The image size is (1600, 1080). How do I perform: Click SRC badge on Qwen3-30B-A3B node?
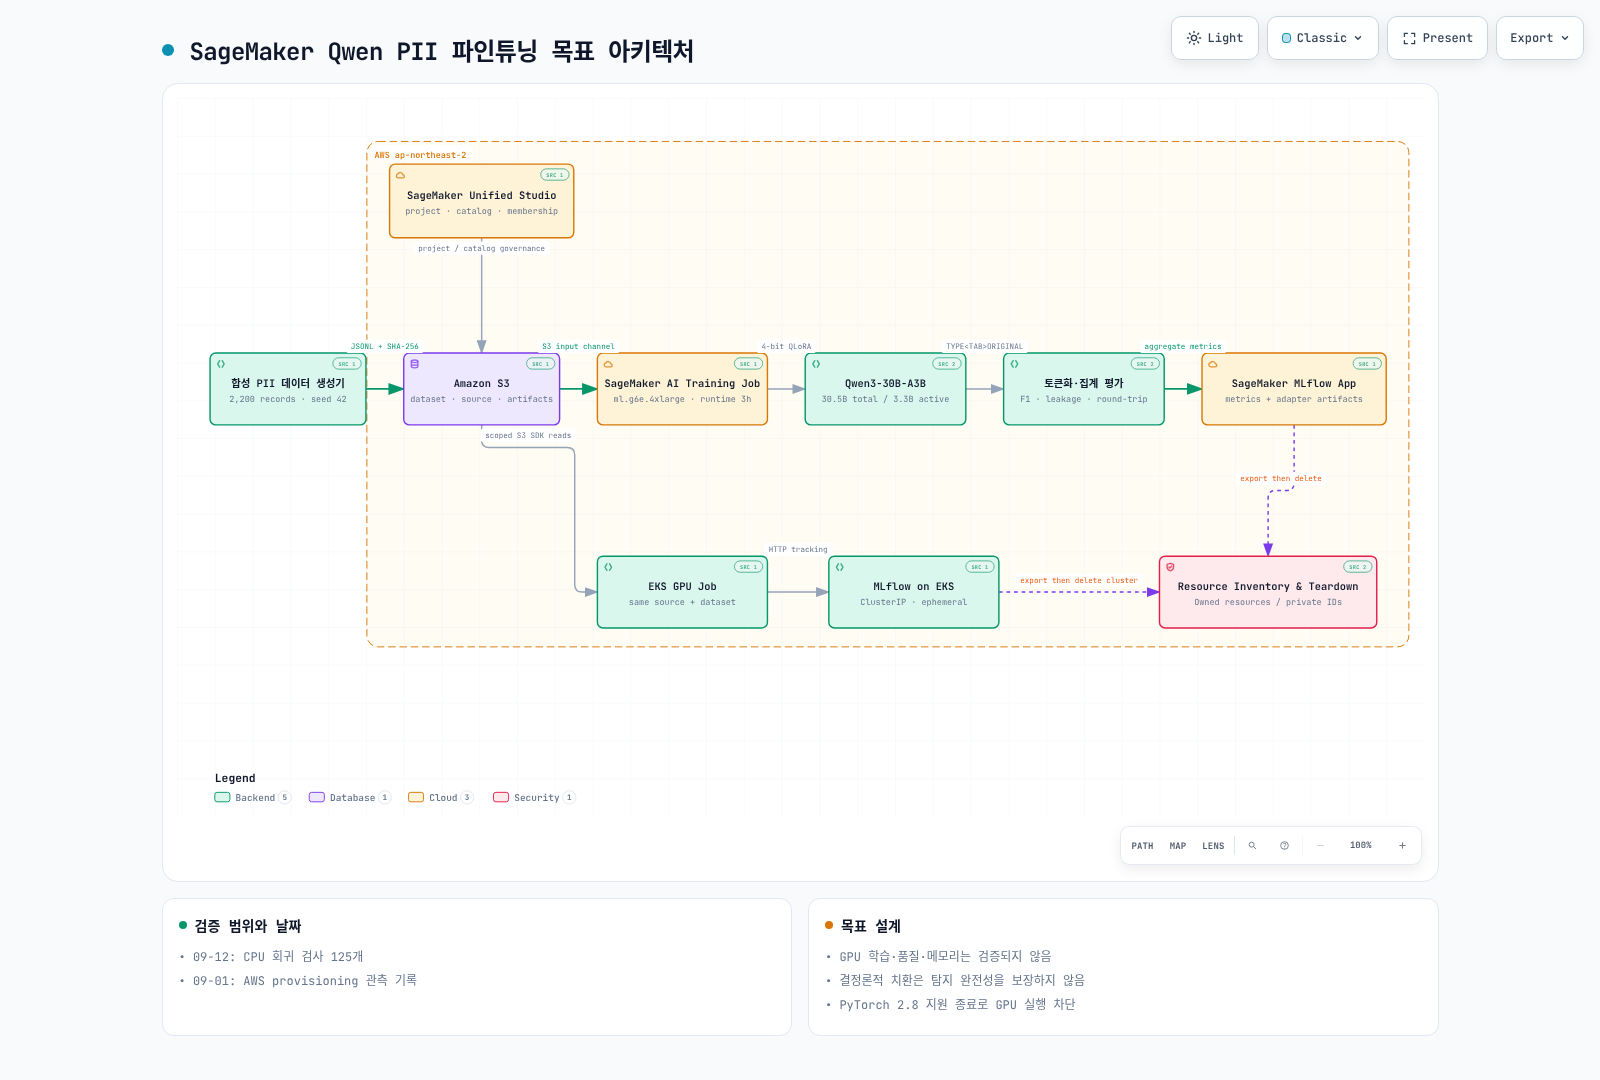[x=946, y=364]
